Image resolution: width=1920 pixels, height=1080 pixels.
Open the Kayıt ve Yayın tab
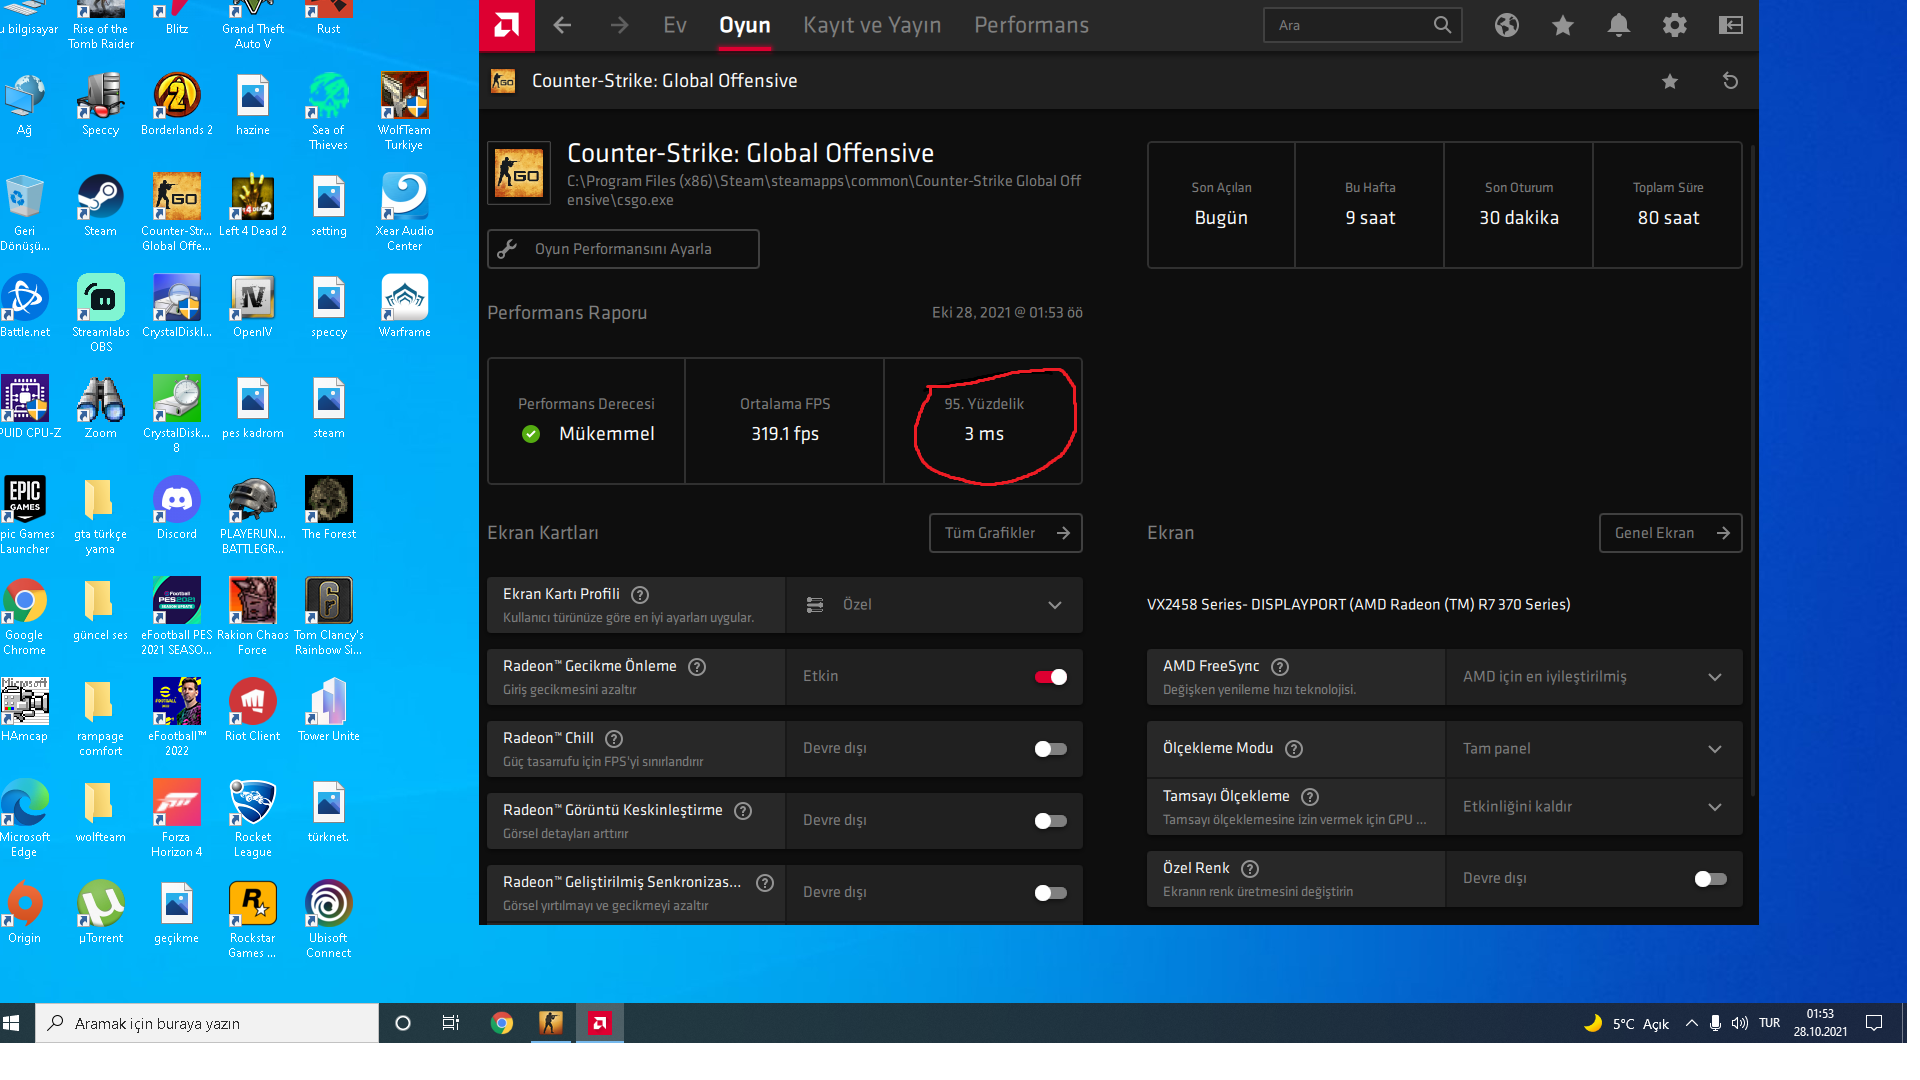click(x=872, y=26)
